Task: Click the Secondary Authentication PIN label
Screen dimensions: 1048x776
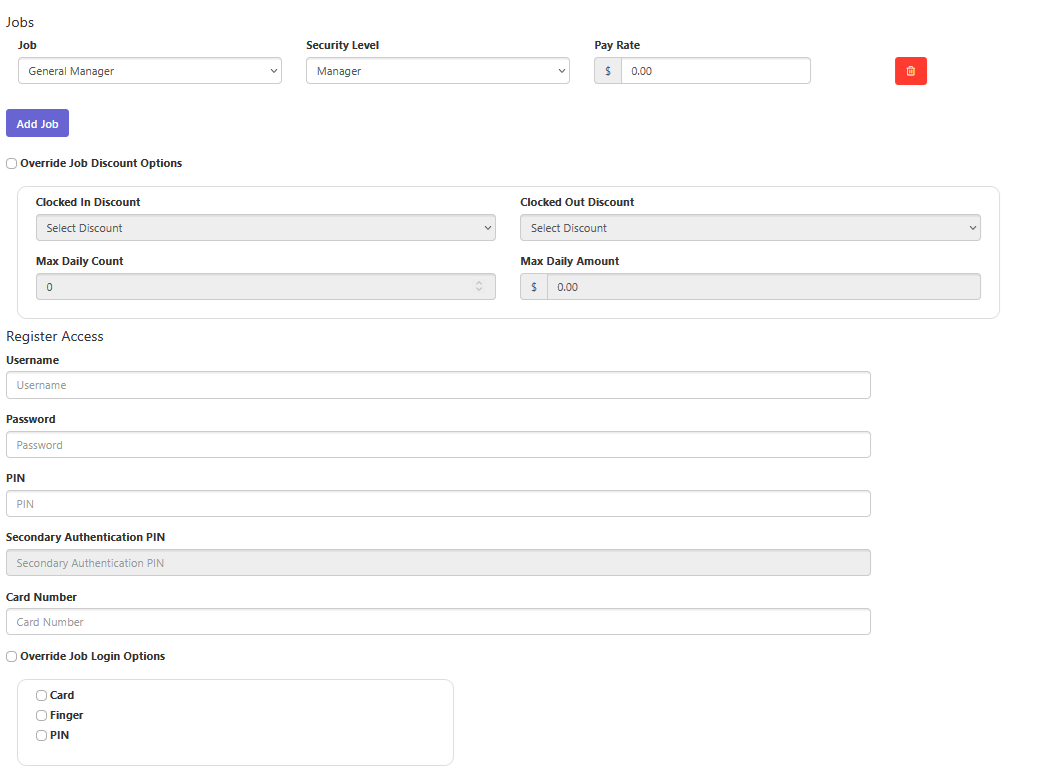Action: coord(86,537)
